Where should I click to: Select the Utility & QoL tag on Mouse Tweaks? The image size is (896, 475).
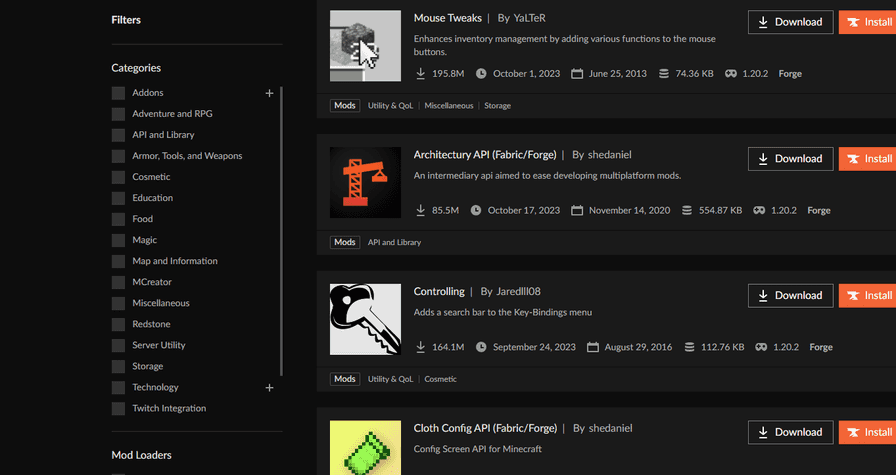pos(390,105)
